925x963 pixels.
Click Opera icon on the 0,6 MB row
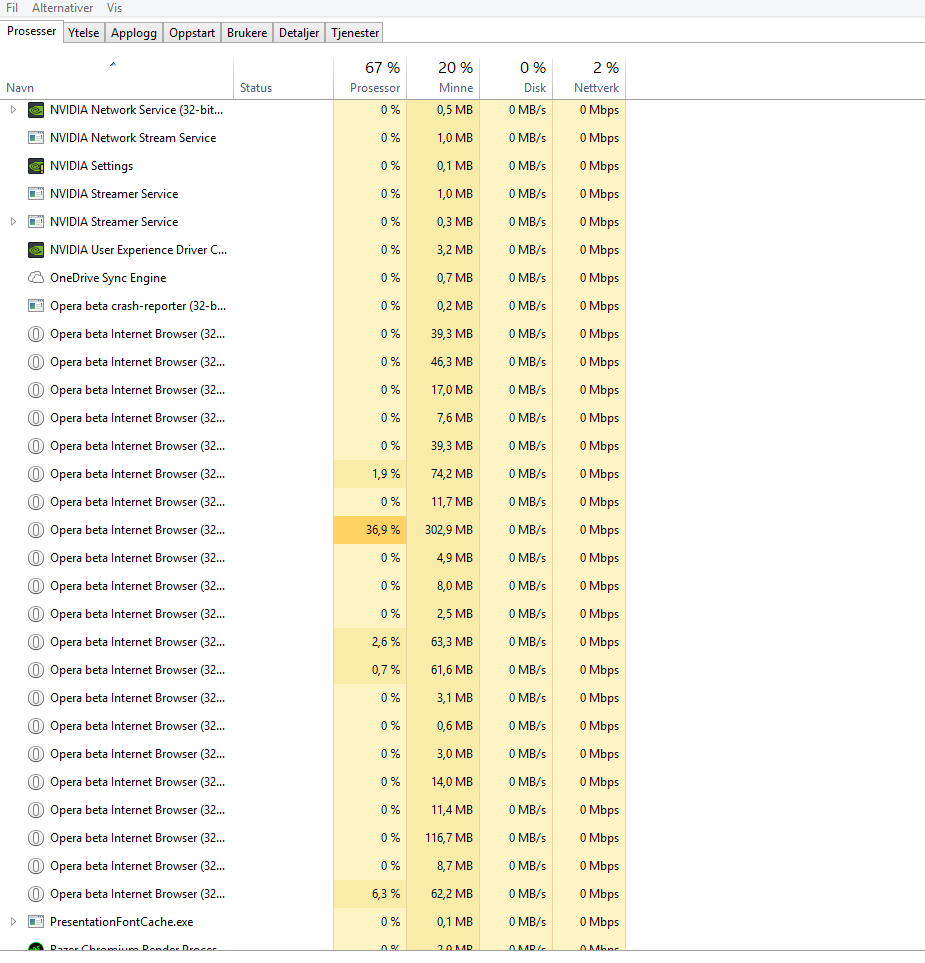pyautogui.click(x=36, y=726)
